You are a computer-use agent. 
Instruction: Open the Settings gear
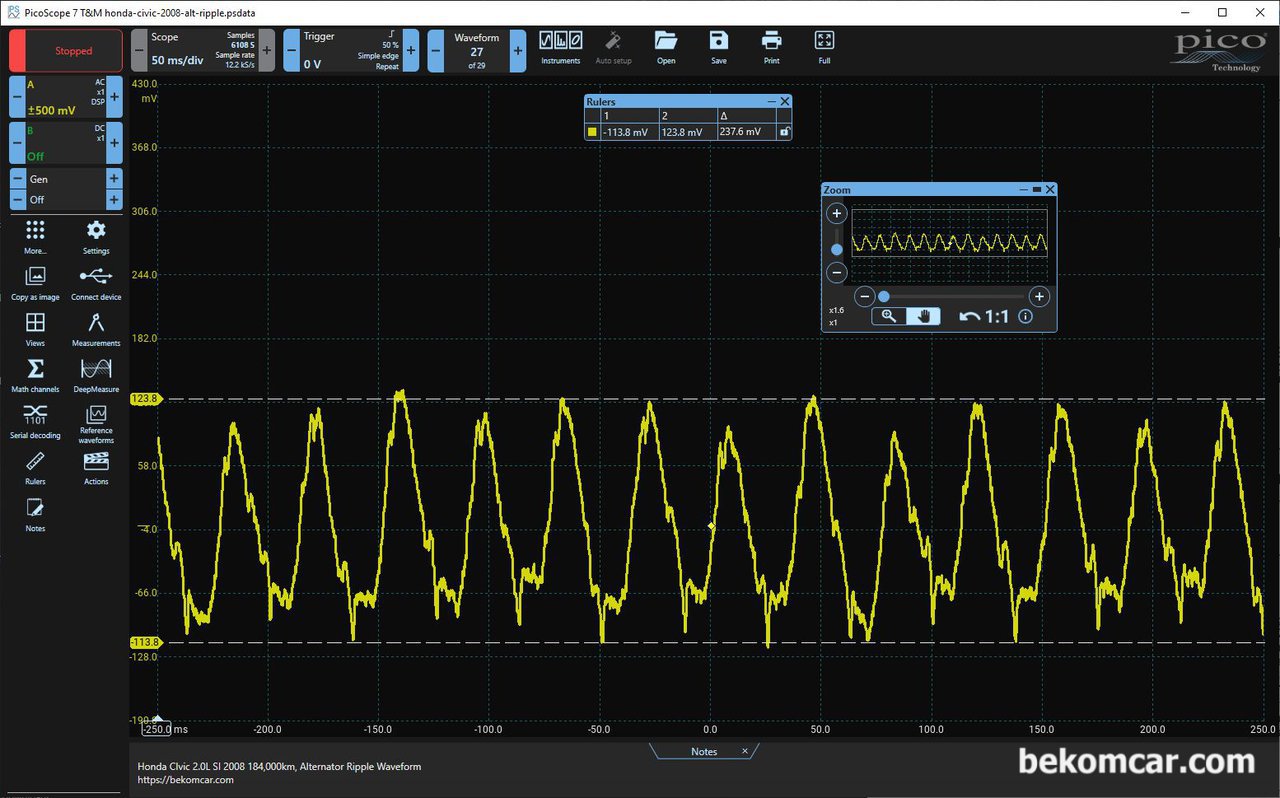pyautogui.click(x=96, y=237)
